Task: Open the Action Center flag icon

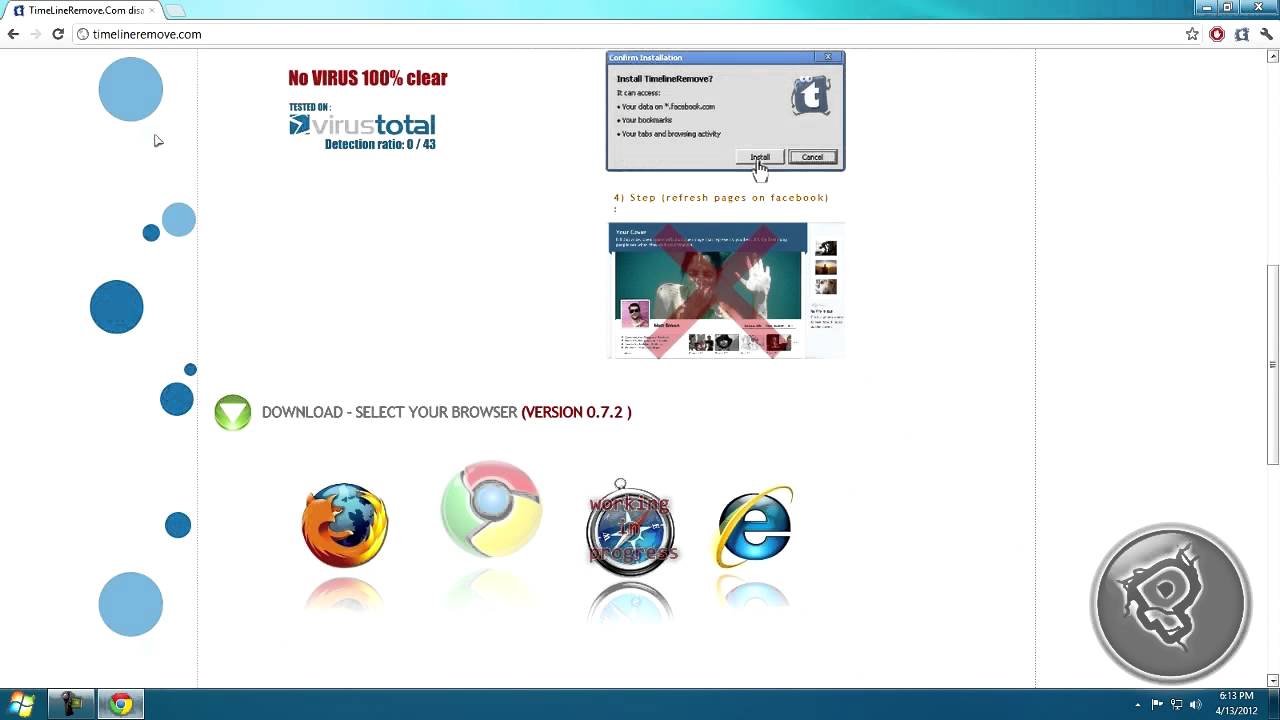Action: [x=1158, y=705]
